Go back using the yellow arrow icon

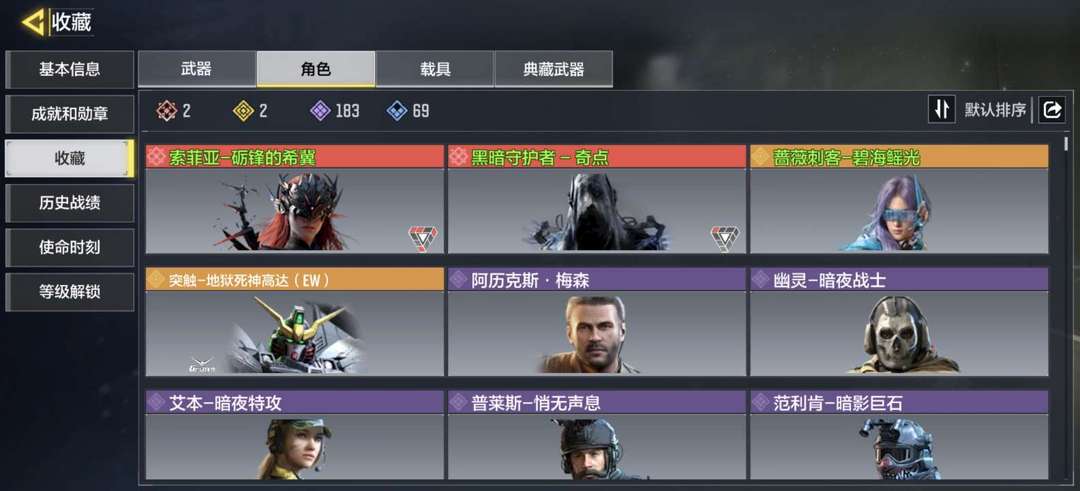33,23
